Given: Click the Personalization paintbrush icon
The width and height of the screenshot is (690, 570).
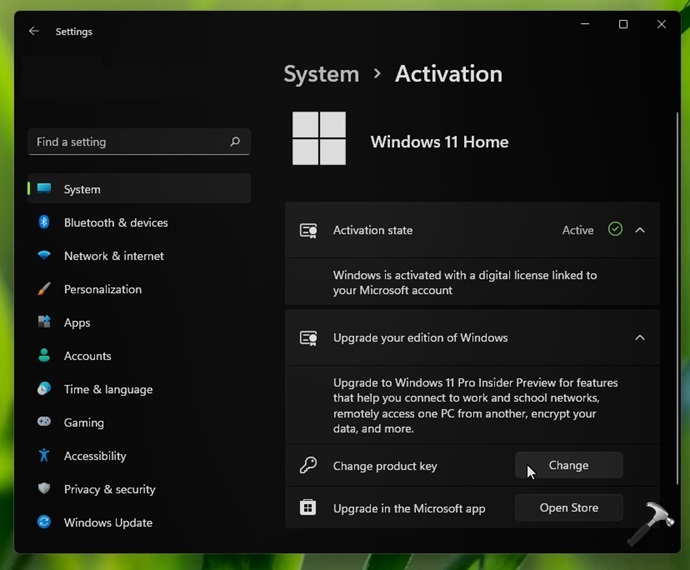Looking at the screenshot, I should click(x=44, y=289).
